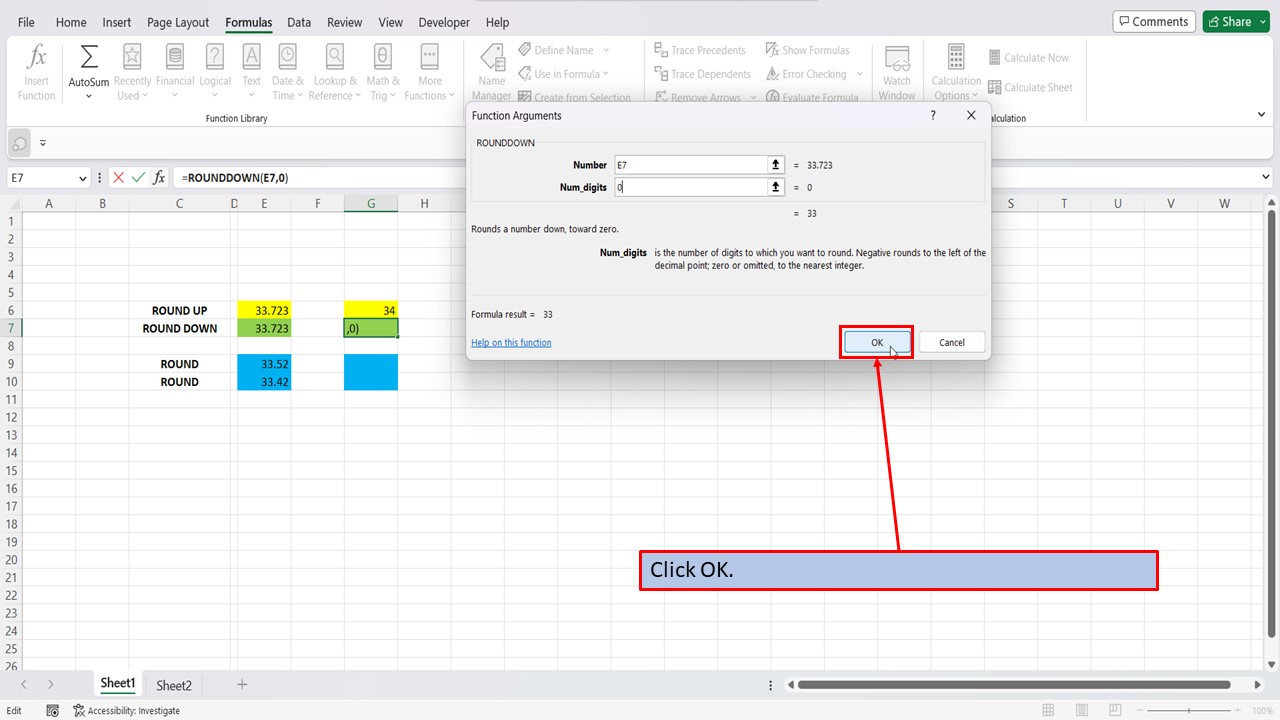Screen dimensions: 1280x720
Task: Open the Date & Time functions icon
Action: point(287,69)
